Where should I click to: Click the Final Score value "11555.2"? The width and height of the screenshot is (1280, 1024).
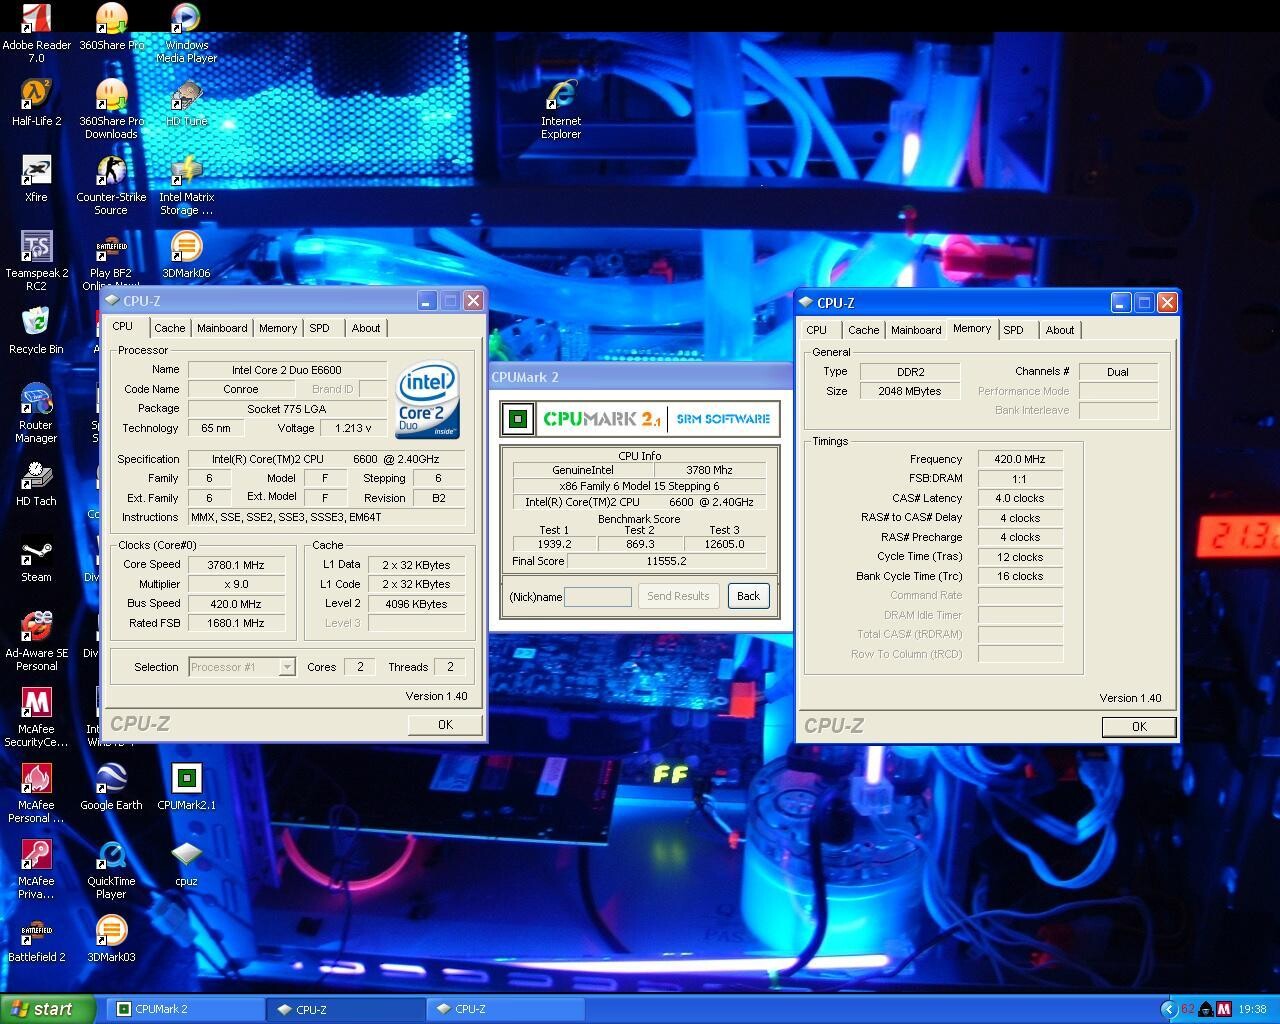click(x=667, y=561)
